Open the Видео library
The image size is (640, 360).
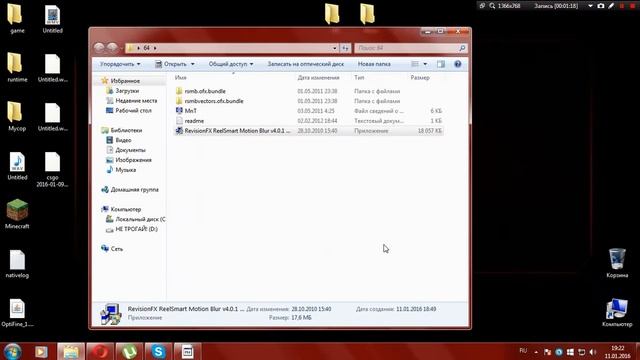click(x=123, y=140)
